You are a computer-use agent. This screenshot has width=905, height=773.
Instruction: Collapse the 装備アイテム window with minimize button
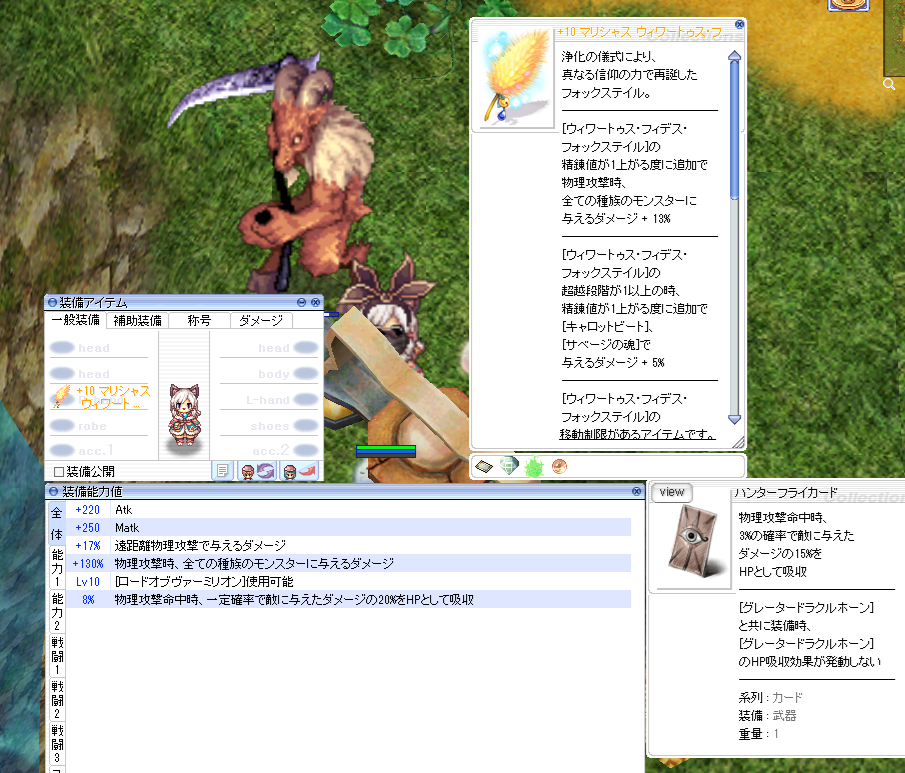coord(301,302)
